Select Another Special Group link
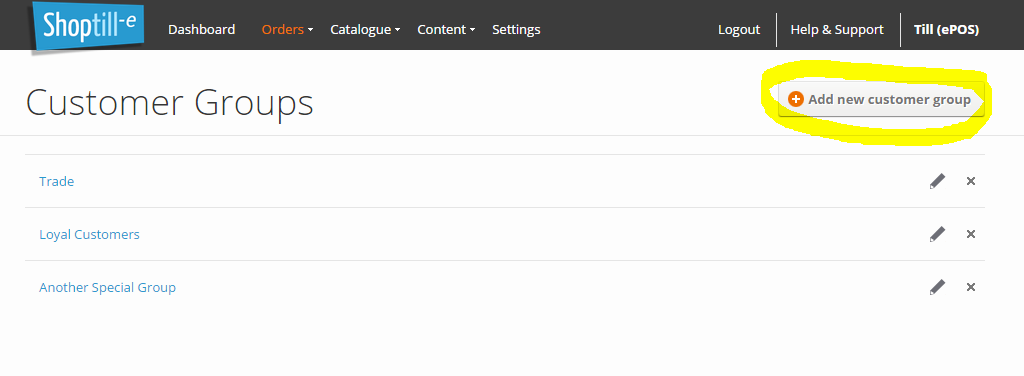The image size is (1024, 376). (x=107, y=287)
